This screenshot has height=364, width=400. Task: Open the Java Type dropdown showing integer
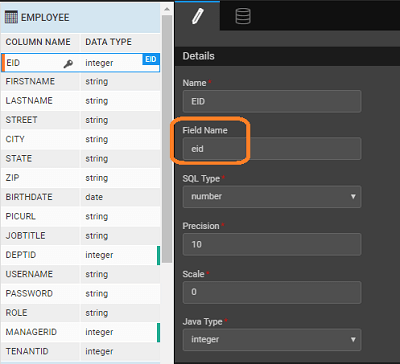coord(272,340)
